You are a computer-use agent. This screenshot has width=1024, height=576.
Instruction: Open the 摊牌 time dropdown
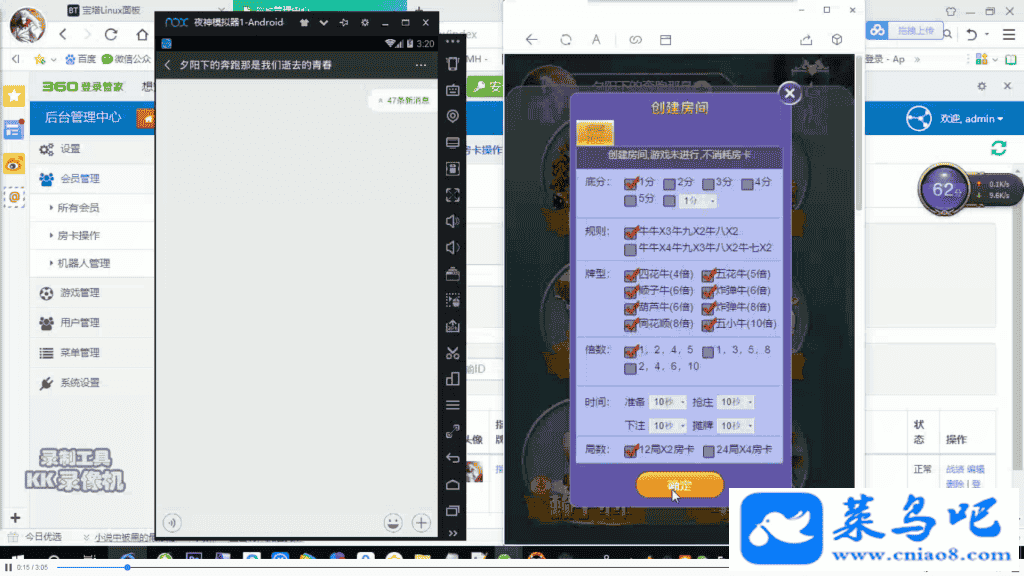pos(735,426)
